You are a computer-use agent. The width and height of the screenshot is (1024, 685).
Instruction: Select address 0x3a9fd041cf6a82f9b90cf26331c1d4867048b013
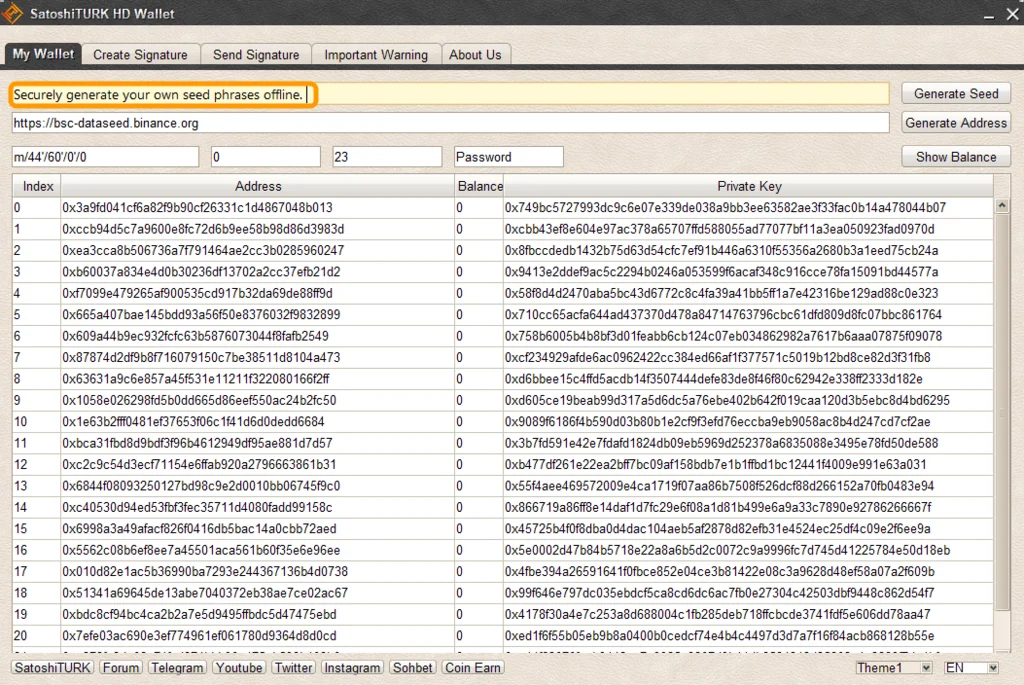tap(197, 208)
